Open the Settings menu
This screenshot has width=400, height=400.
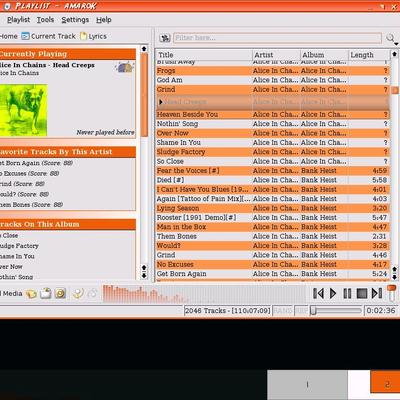tap(75, 20)
